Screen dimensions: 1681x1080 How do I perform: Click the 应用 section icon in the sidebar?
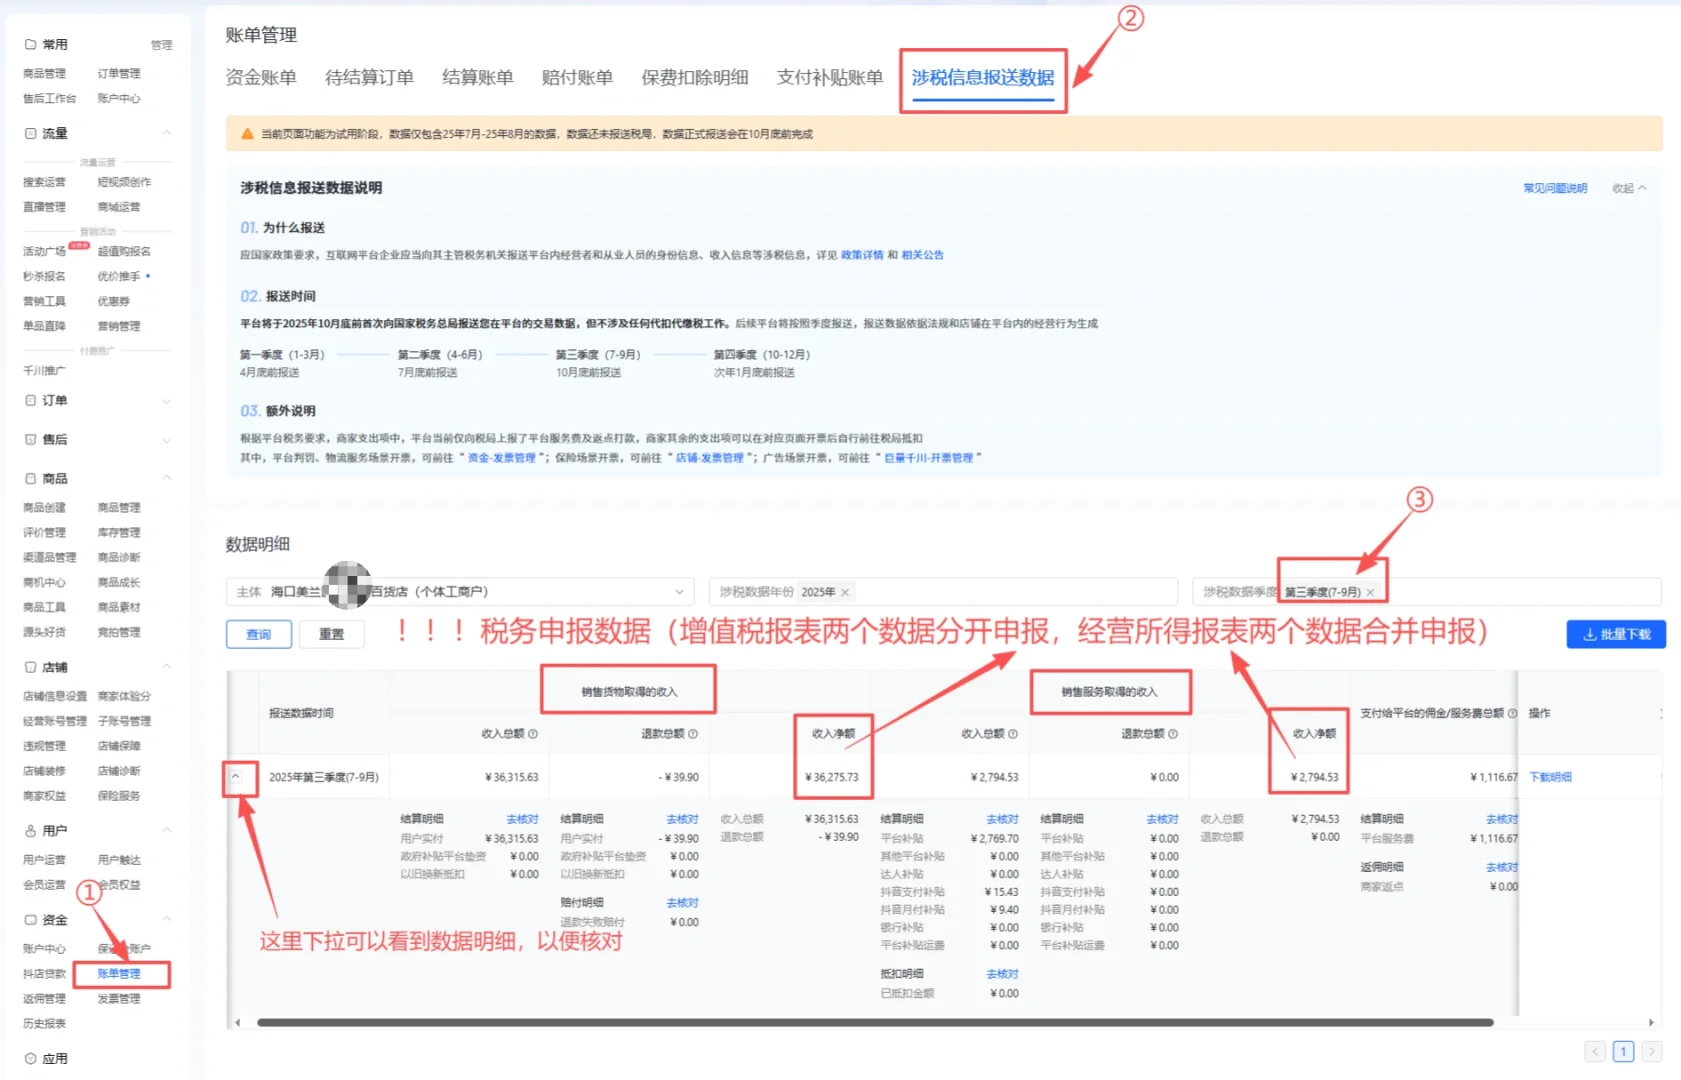pos(30,1057)
